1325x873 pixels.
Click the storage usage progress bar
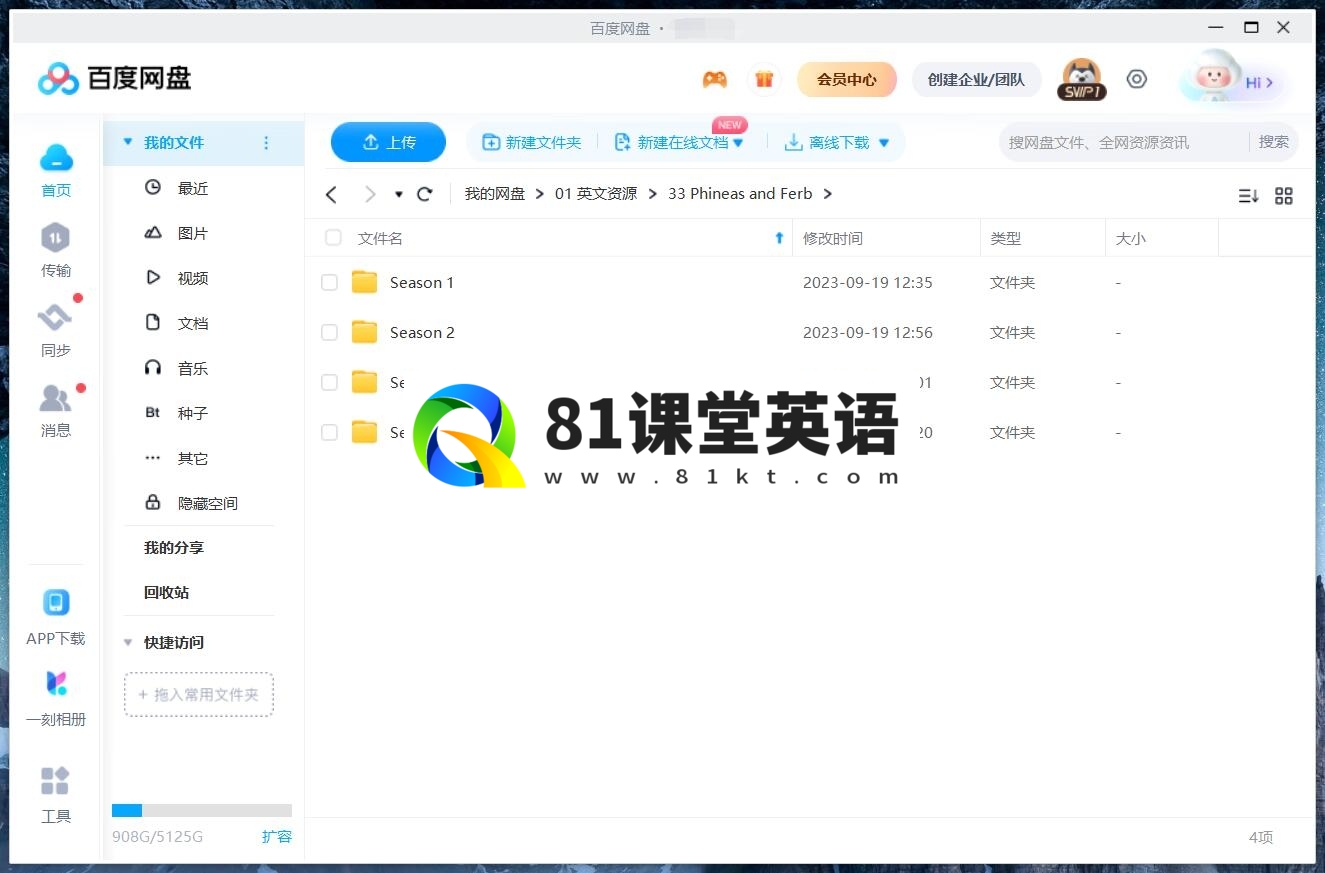click(202, 811)
